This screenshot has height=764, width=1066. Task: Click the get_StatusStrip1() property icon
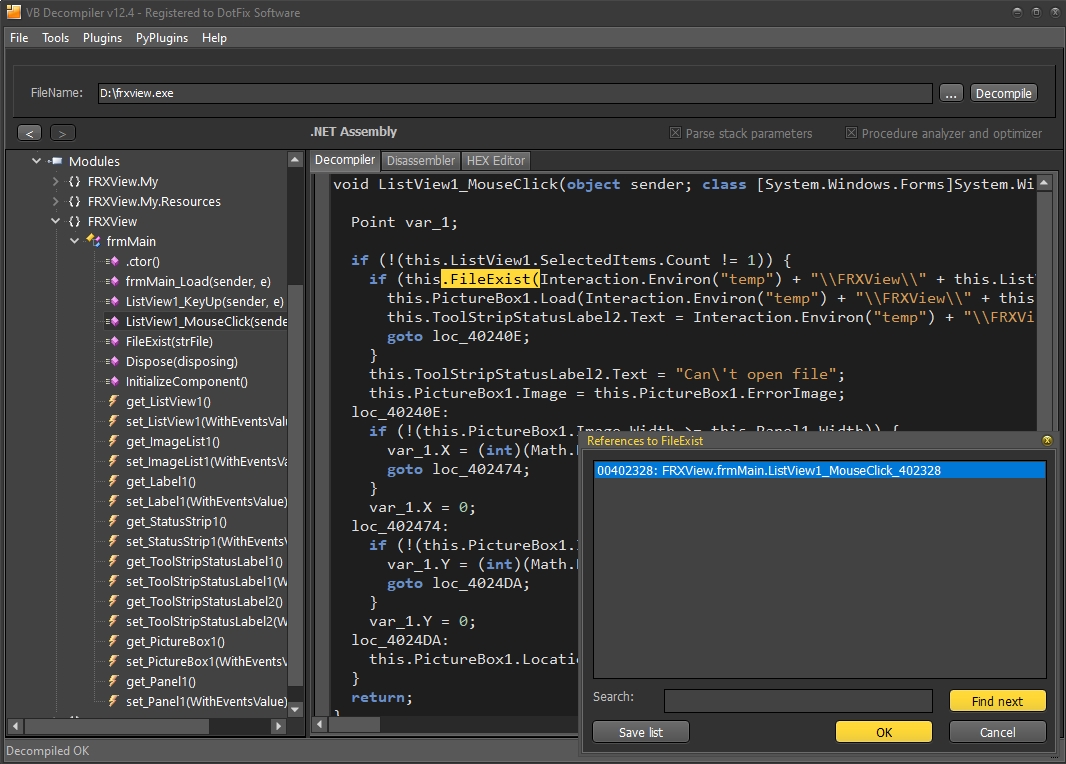click(114, 521)
